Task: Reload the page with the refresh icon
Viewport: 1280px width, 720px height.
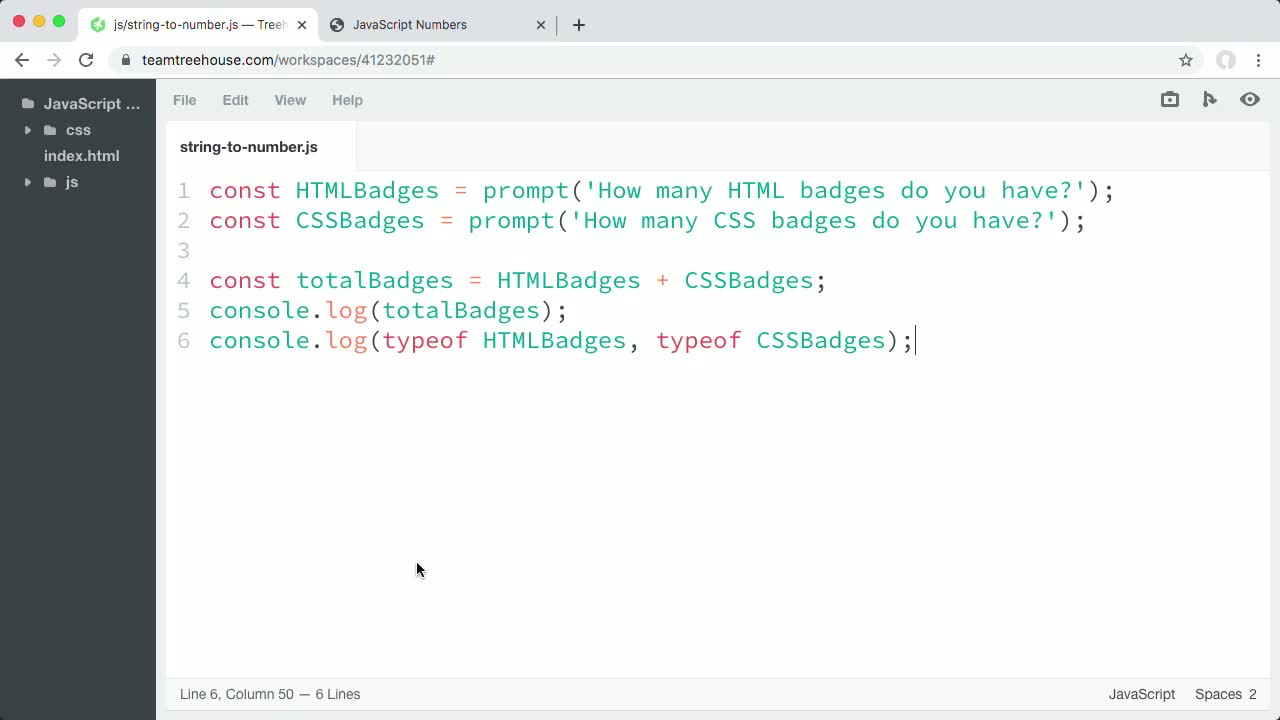Action: click(x=86, y=60)
